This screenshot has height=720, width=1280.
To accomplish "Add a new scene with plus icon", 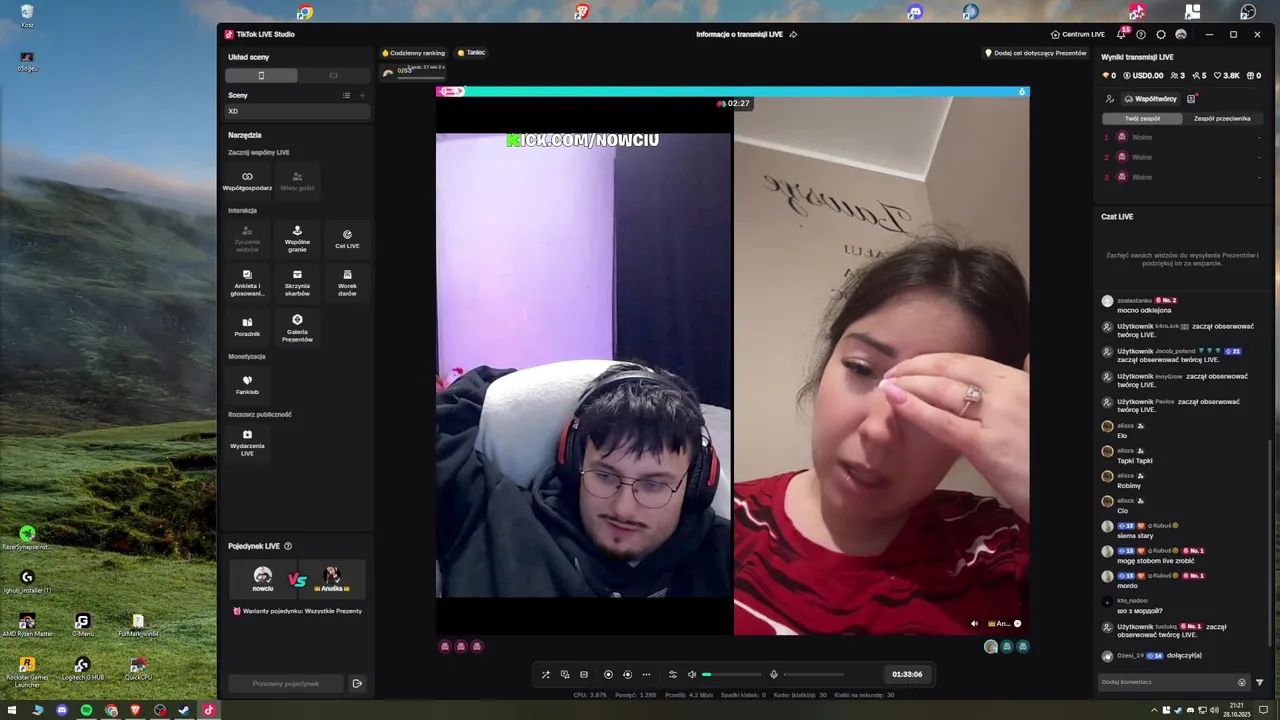I will (362, 95).
